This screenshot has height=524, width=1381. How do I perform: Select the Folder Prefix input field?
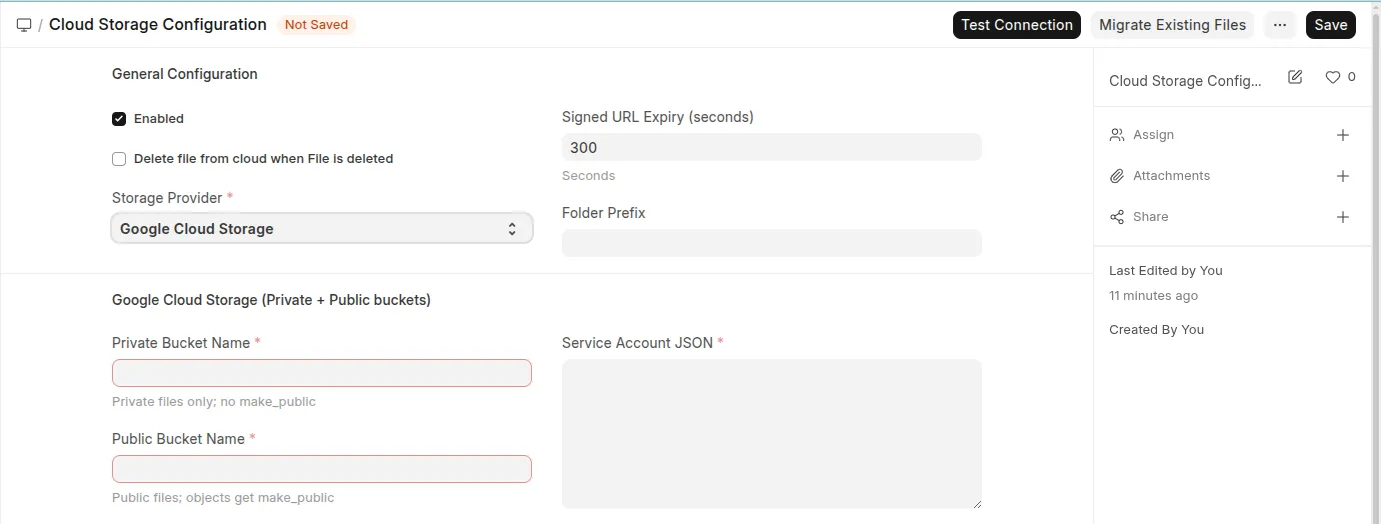point(771,243)
